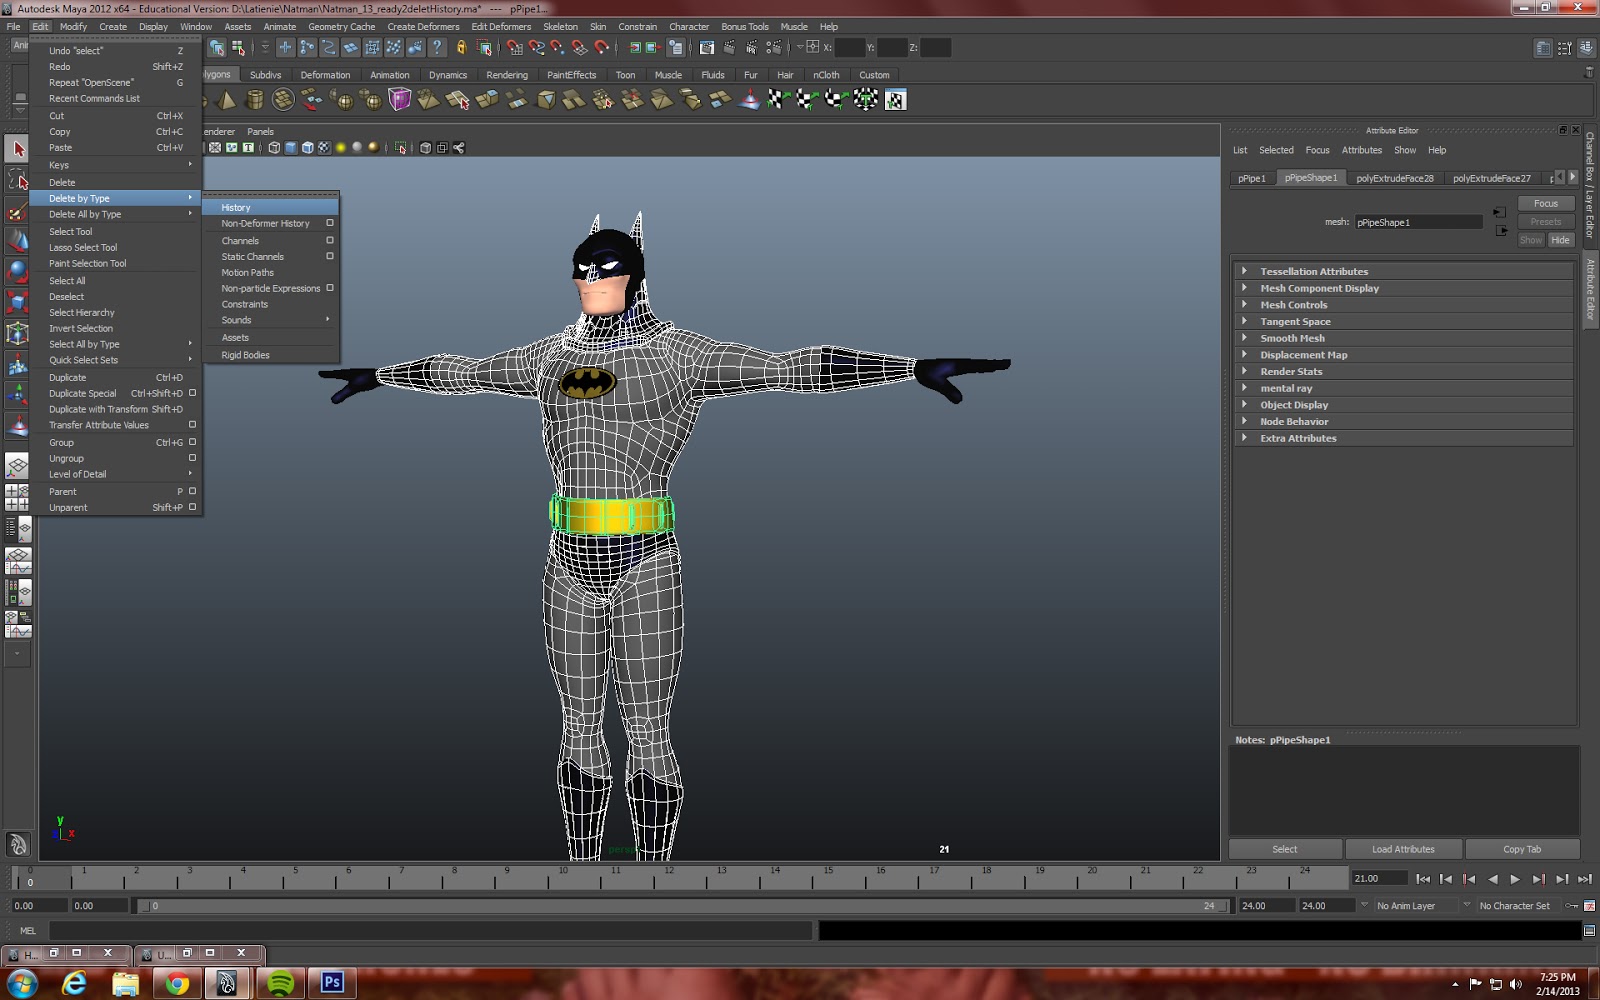This screenshot has height=1000, width=1600.
Task: Click the option box next to Static Channels
Action: [331, 257]
